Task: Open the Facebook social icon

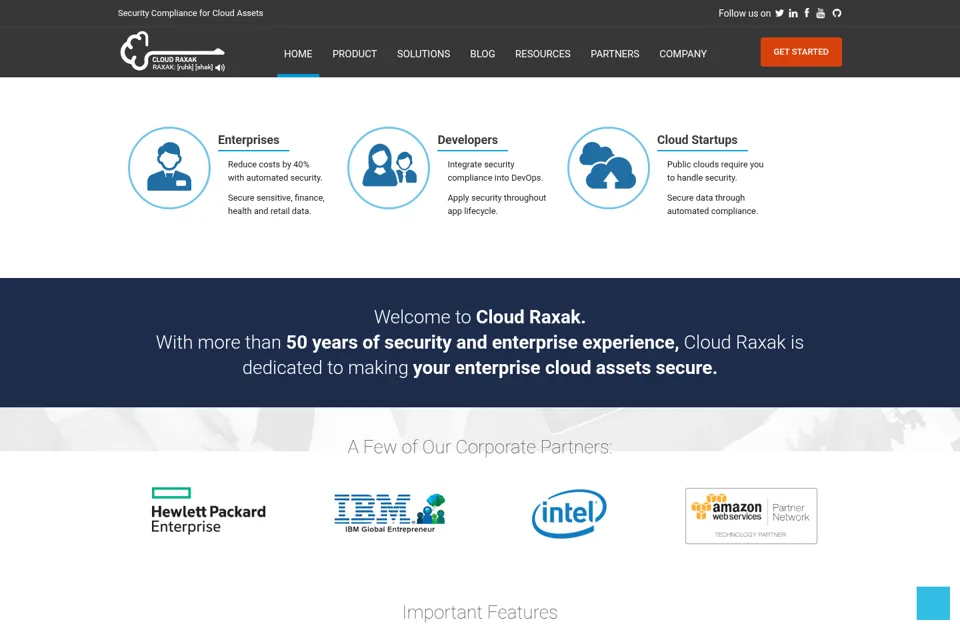Action: pos(806,13)
